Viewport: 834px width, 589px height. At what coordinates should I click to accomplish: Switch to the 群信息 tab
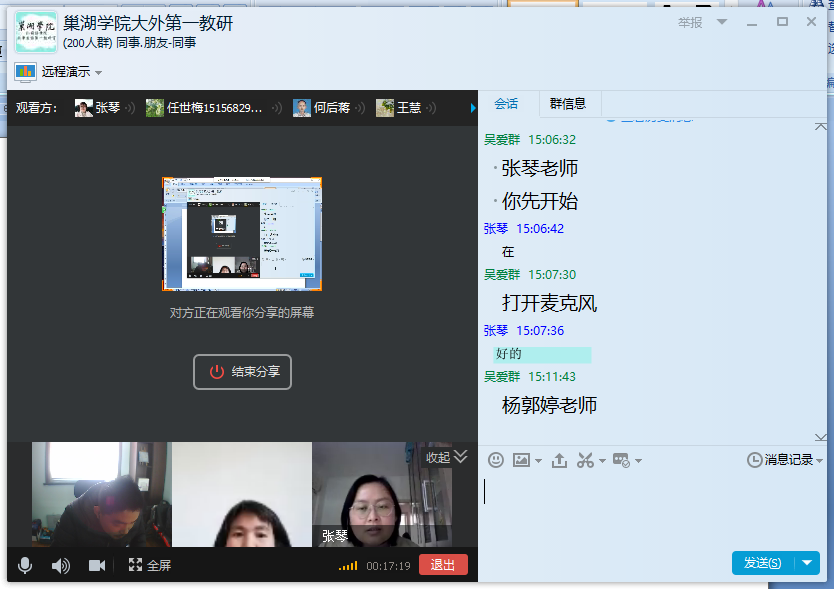click(568, 103)
